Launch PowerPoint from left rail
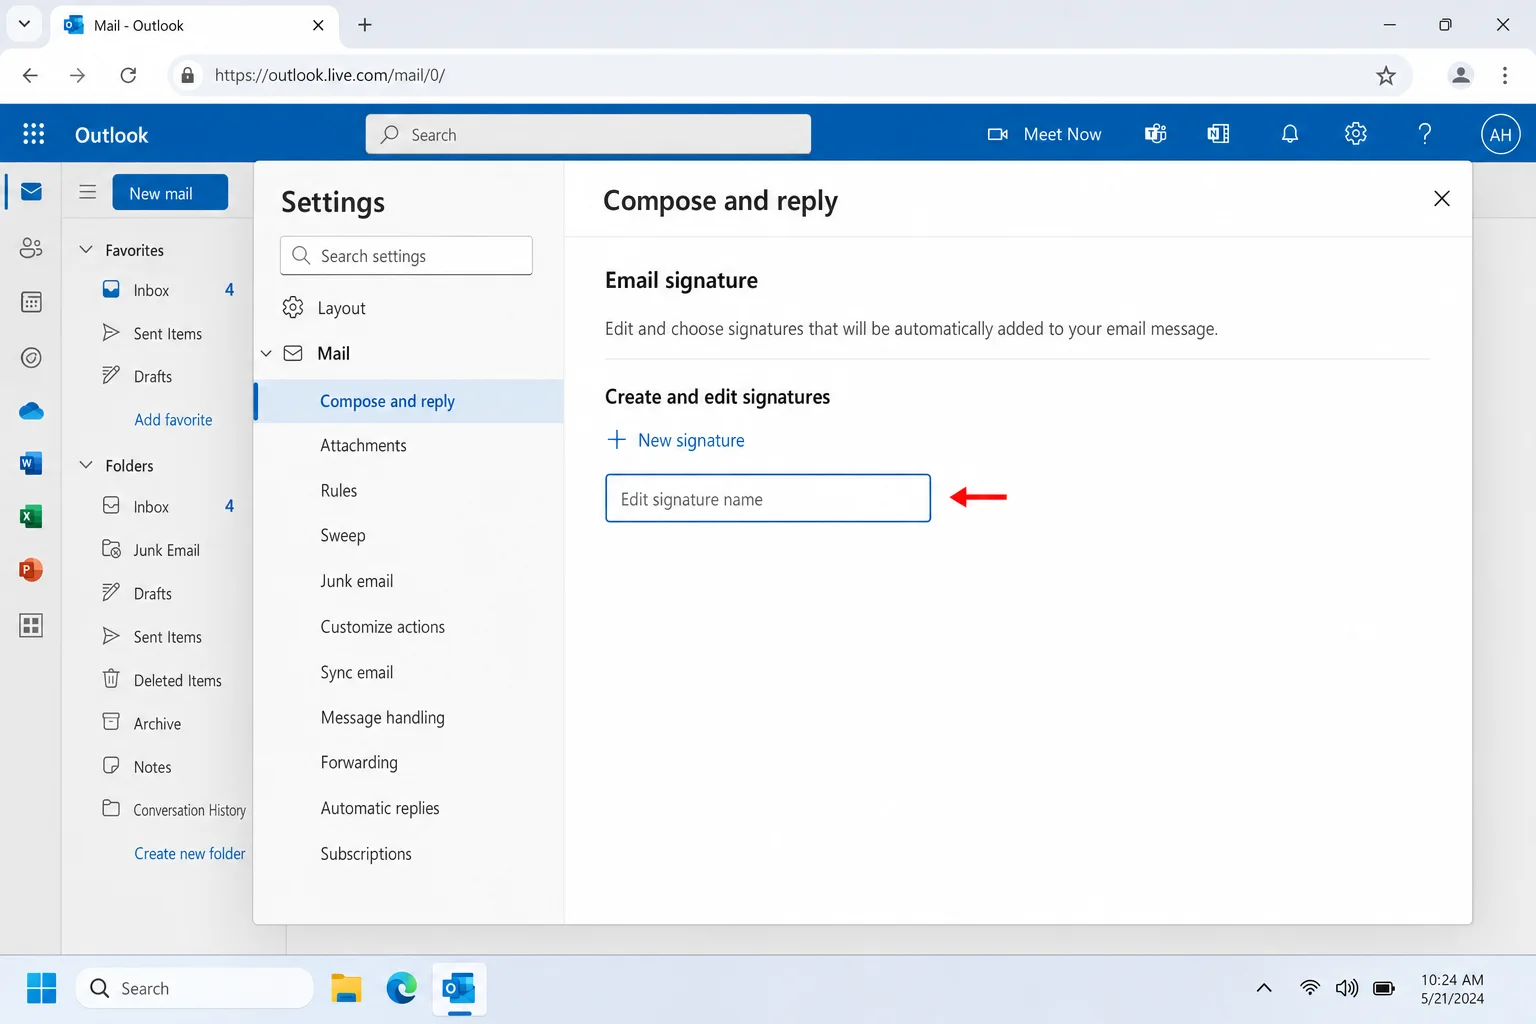 31,570
